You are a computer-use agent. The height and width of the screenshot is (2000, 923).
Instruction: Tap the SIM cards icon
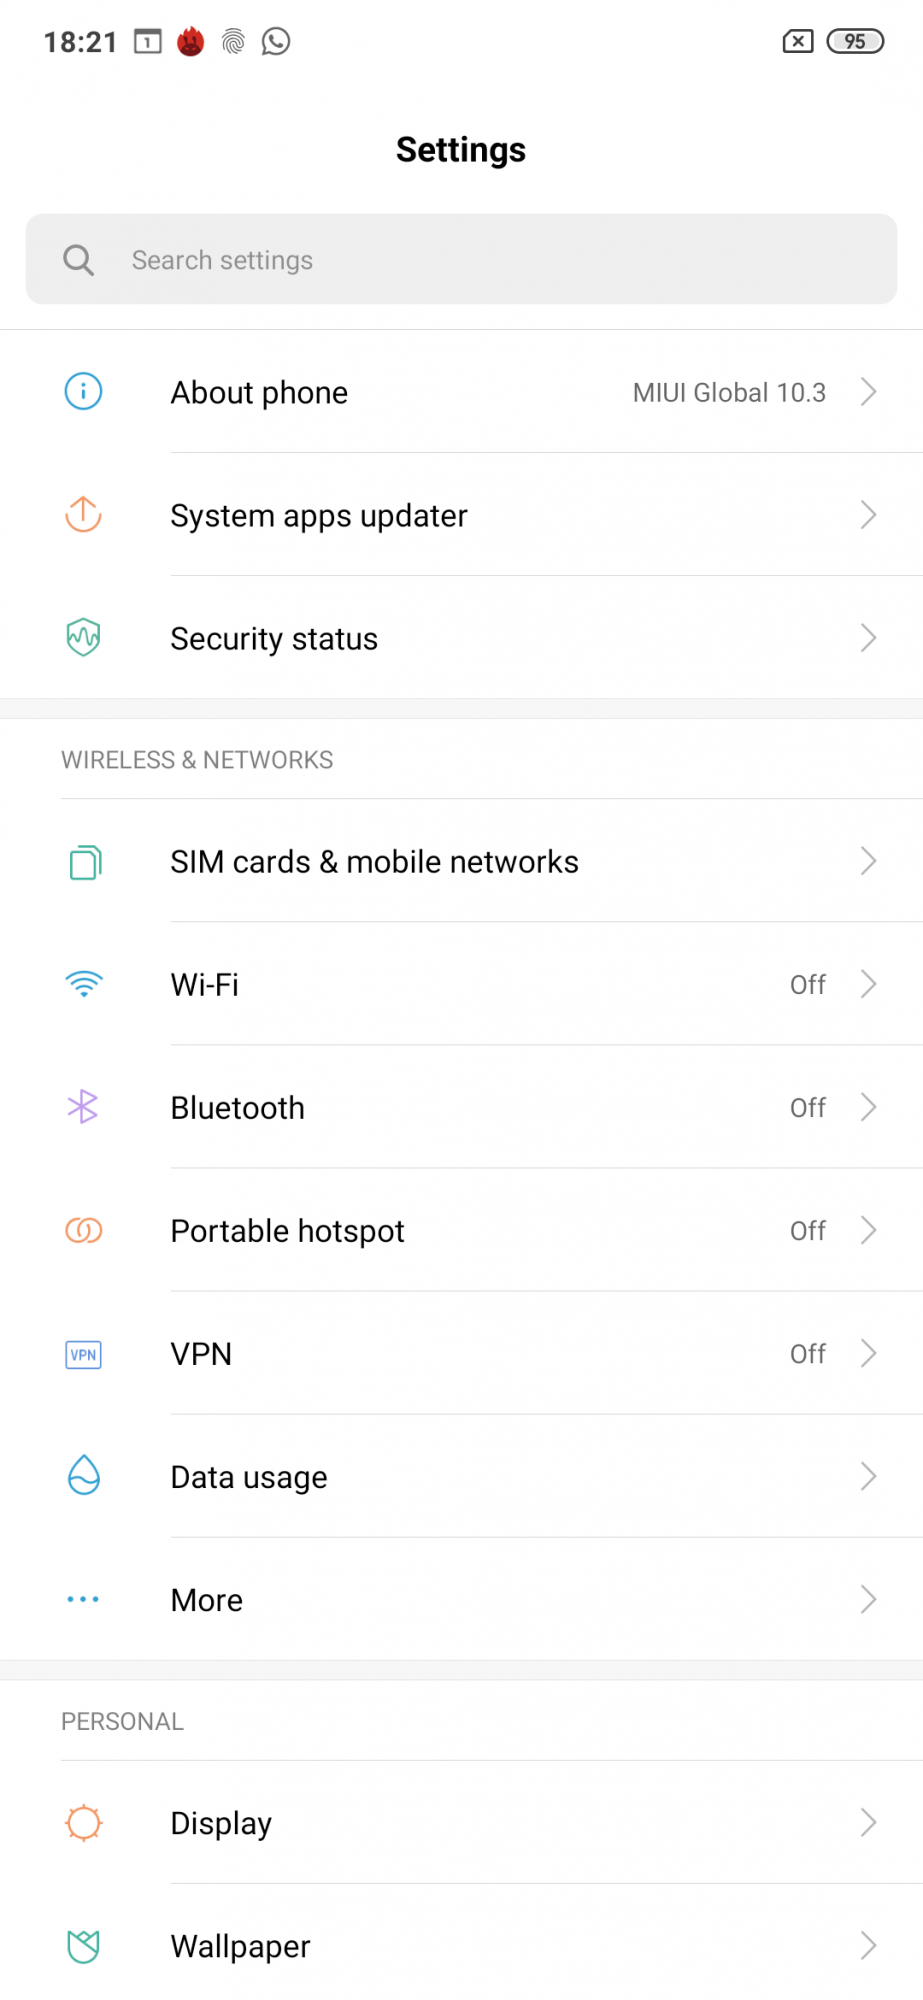pos(85,861)
